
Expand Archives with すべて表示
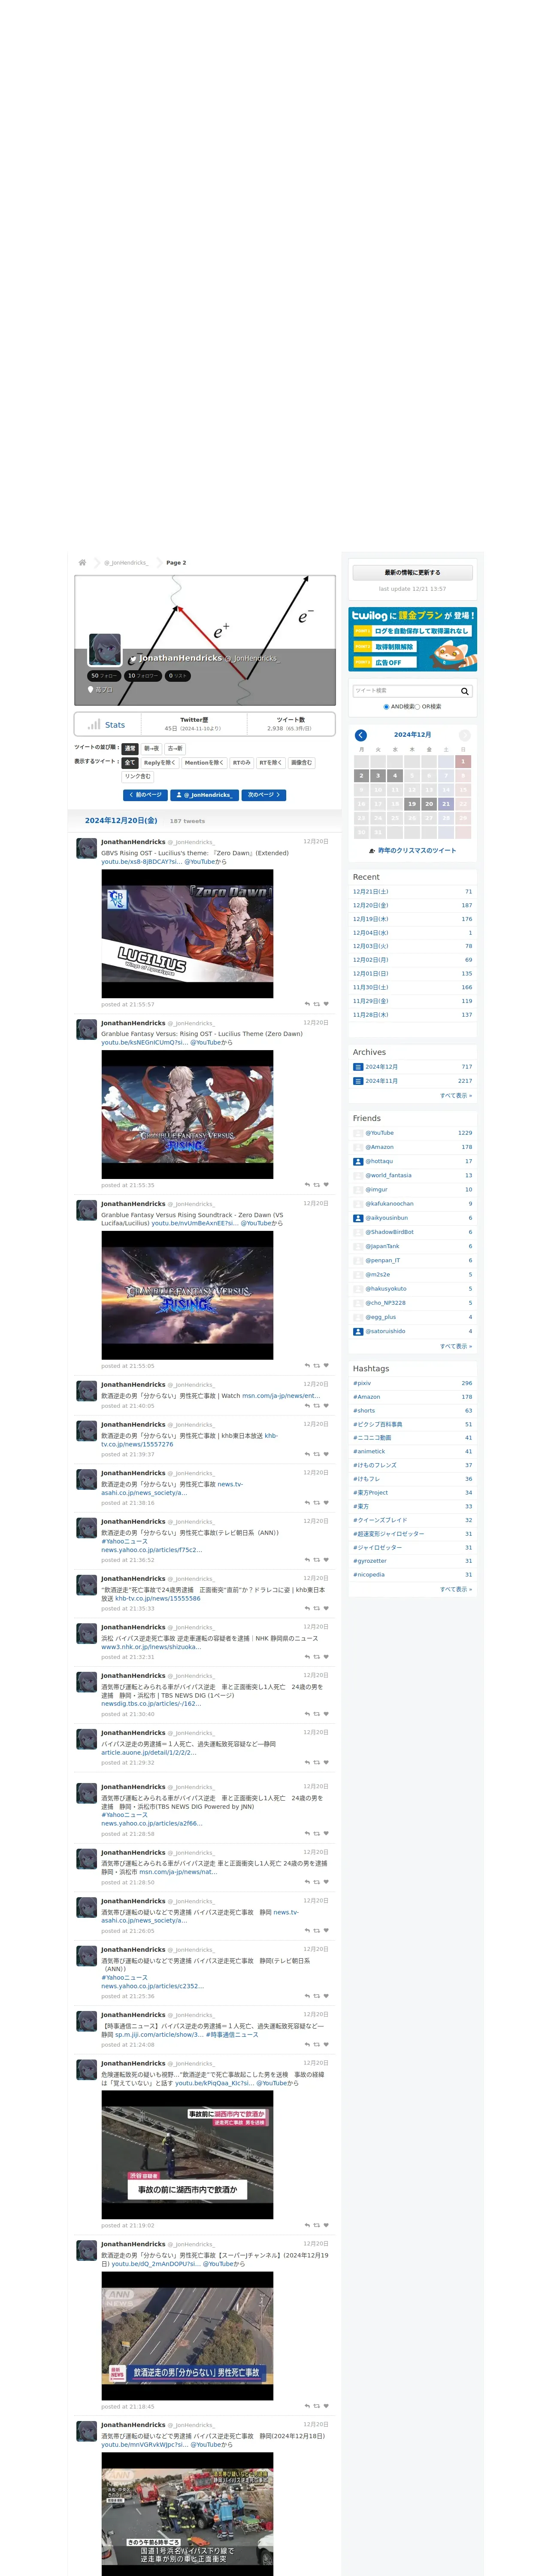456,1096
